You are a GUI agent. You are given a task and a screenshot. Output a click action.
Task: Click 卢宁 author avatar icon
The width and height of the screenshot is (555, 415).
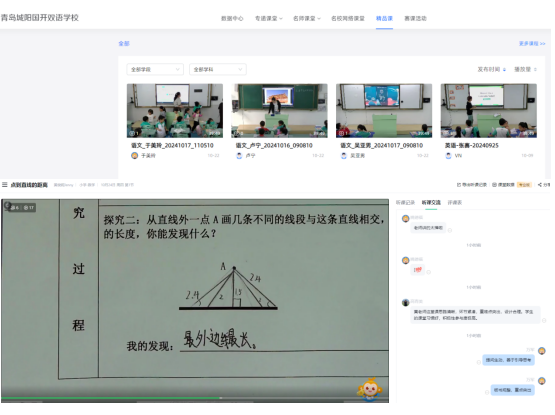click(x=239, y=155)
